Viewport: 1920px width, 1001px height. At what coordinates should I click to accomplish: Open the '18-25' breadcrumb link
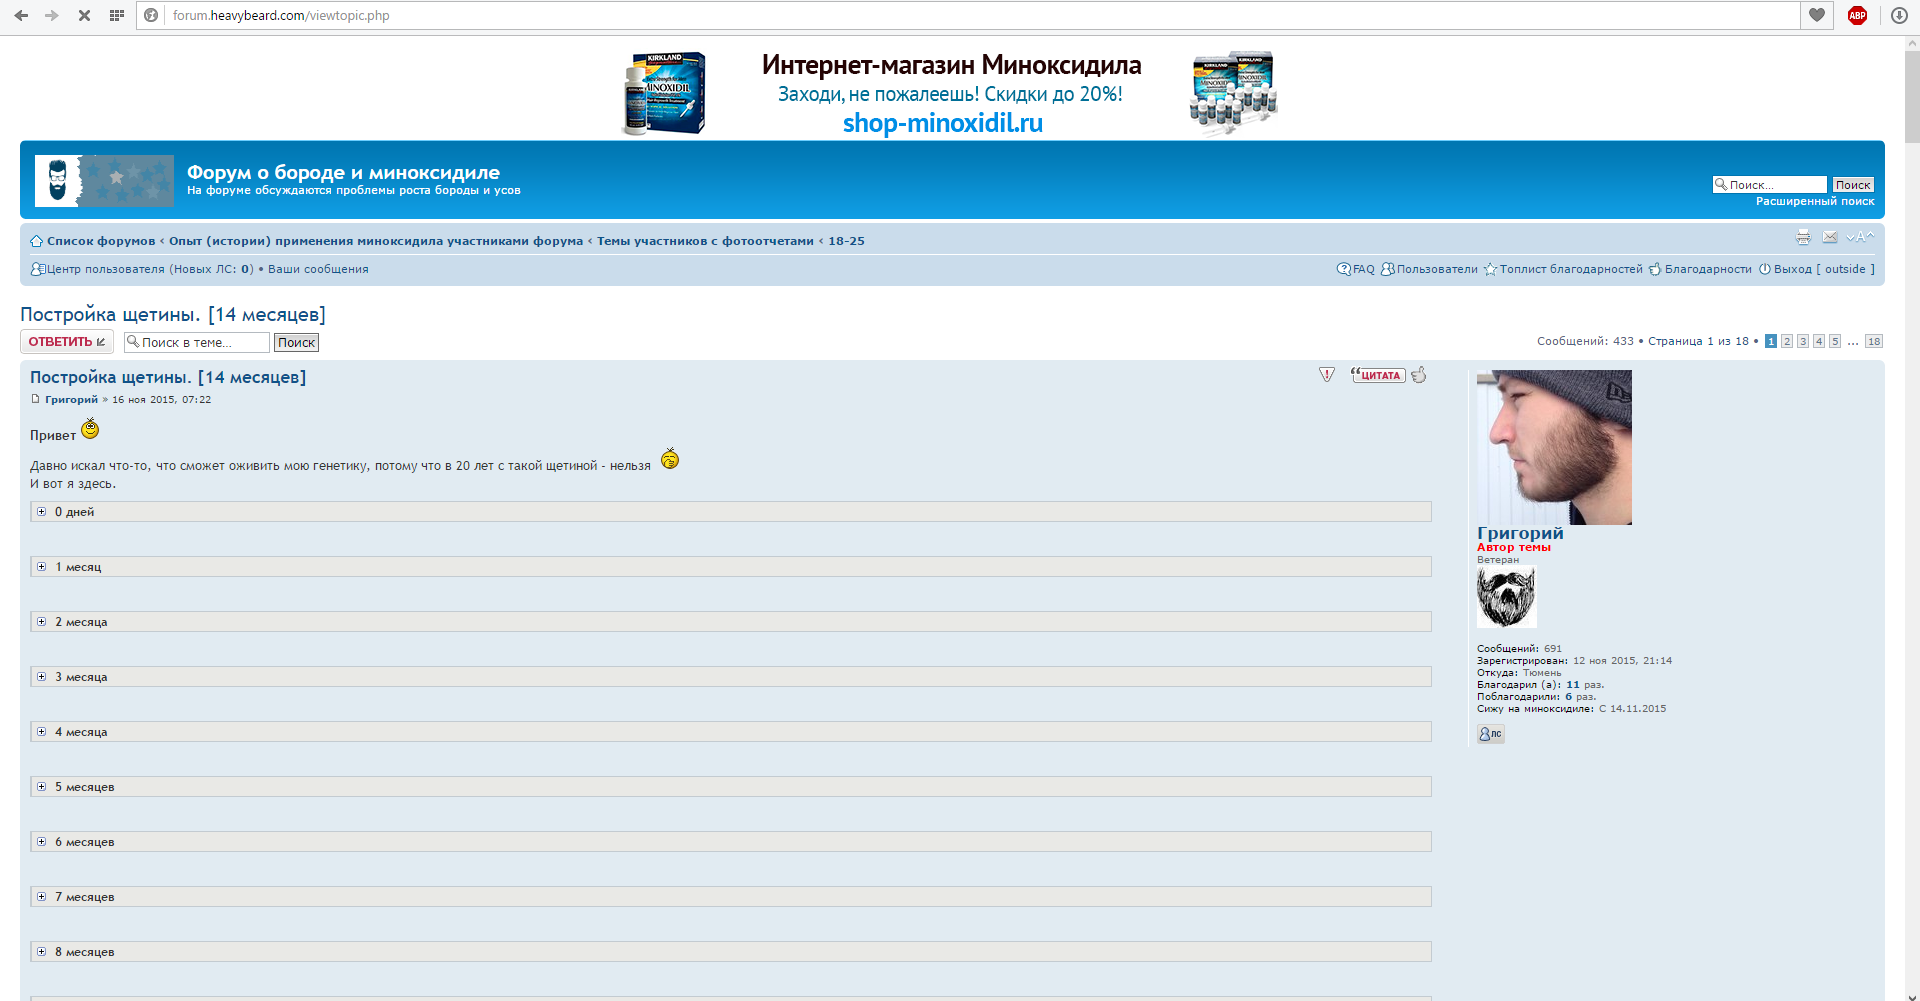pyautogui.click(x=846, y=241)
